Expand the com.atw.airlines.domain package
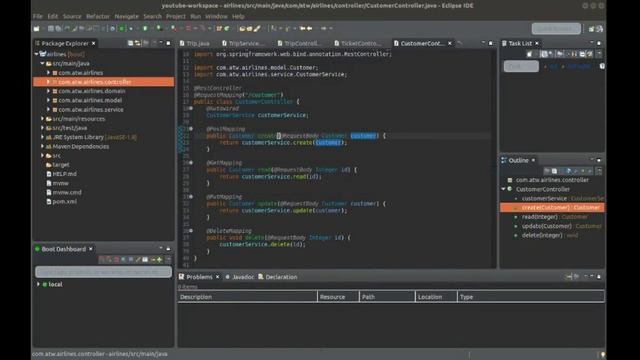This screenshot has width=640, height=360. pyautogui.click(x=48, y=91)
